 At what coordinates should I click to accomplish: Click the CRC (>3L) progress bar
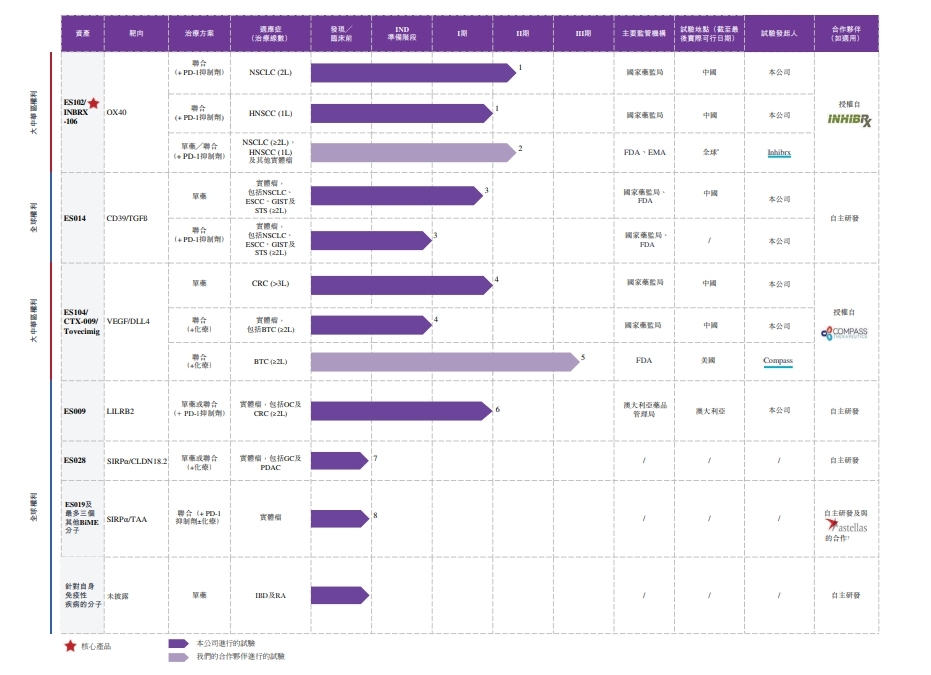[x=400, y=285]
